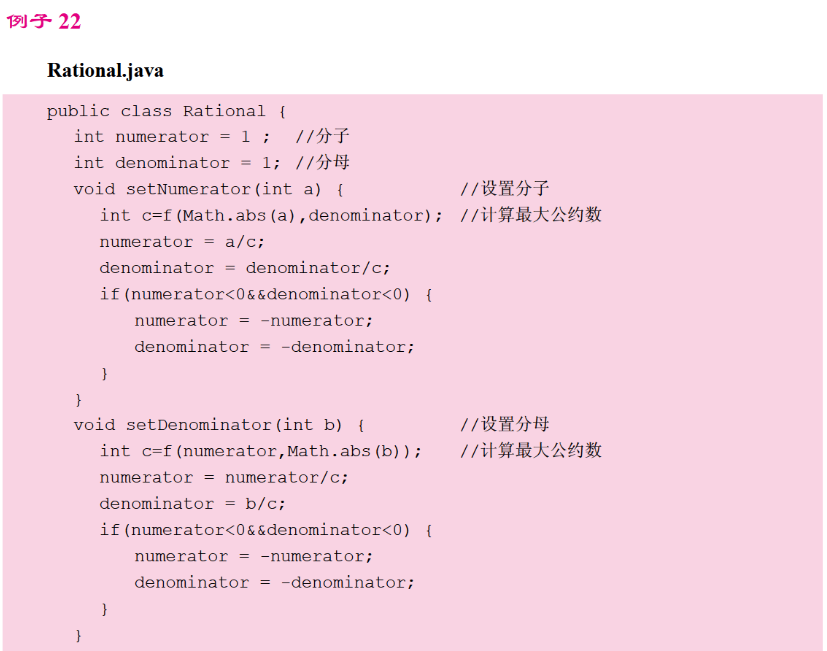
Task: Click the "int c=f(Math.abs(a),denominator);" line
Action: (270, 215)
